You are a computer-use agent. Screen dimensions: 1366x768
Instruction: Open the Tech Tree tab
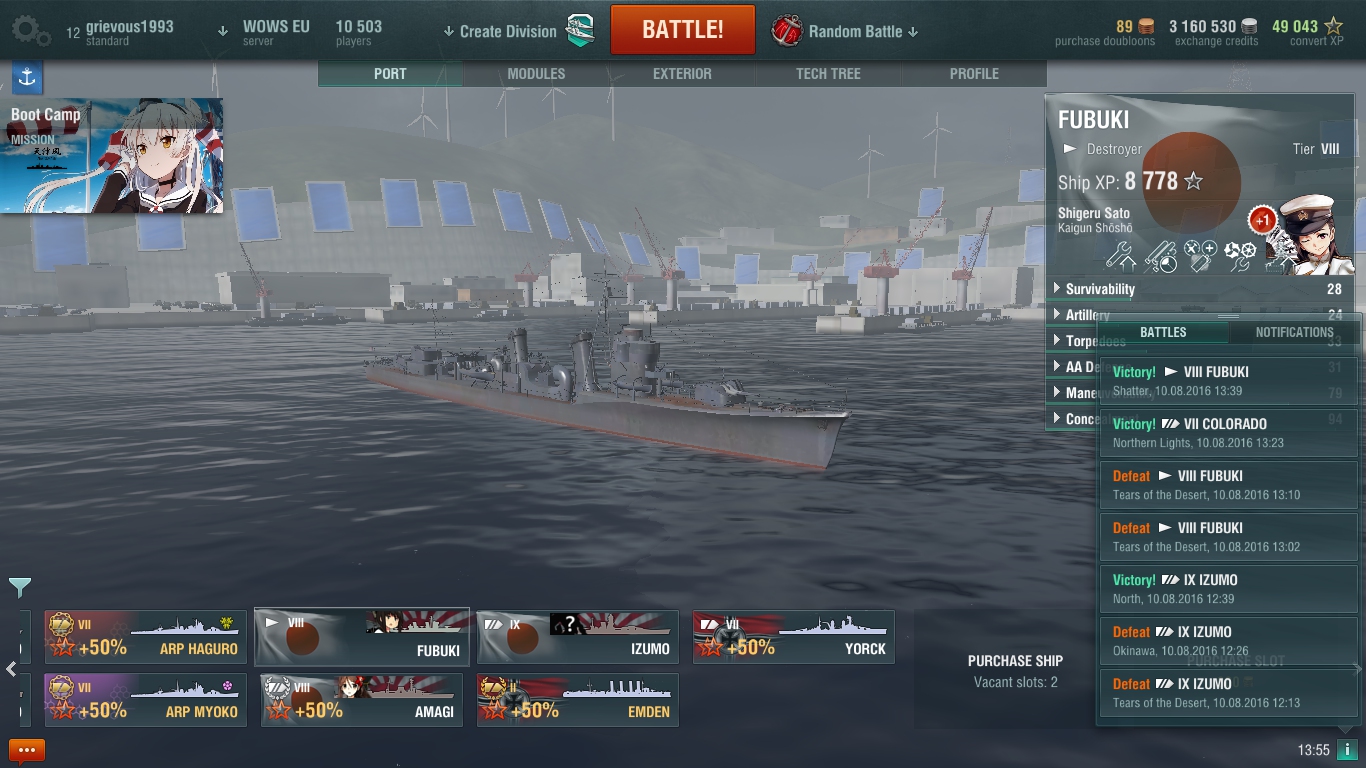point(828,74)
